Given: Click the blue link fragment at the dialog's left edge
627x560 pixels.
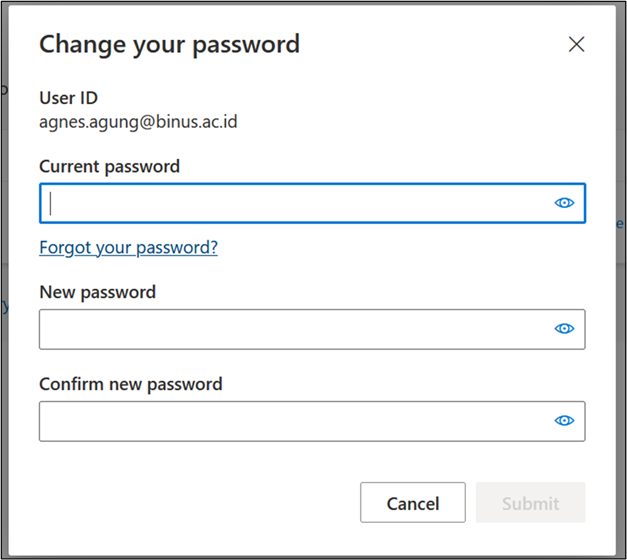Looking at the screenshot, I should [x=5, y=306].
